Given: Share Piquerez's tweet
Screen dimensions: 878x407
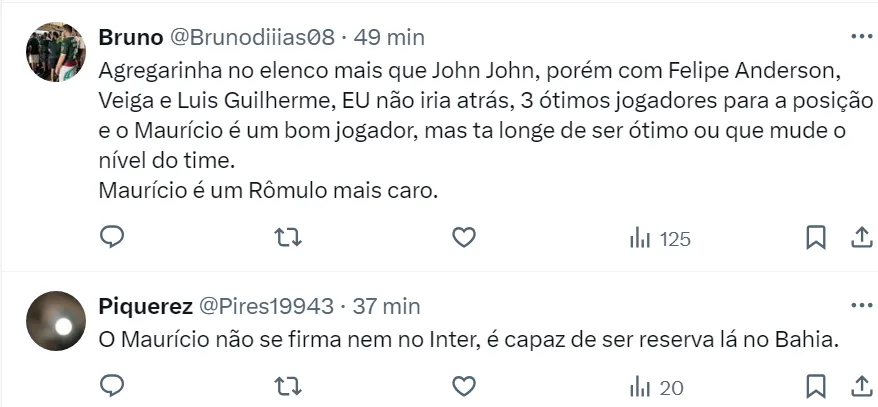Looking at the screenshot, I should click(860, 385).
